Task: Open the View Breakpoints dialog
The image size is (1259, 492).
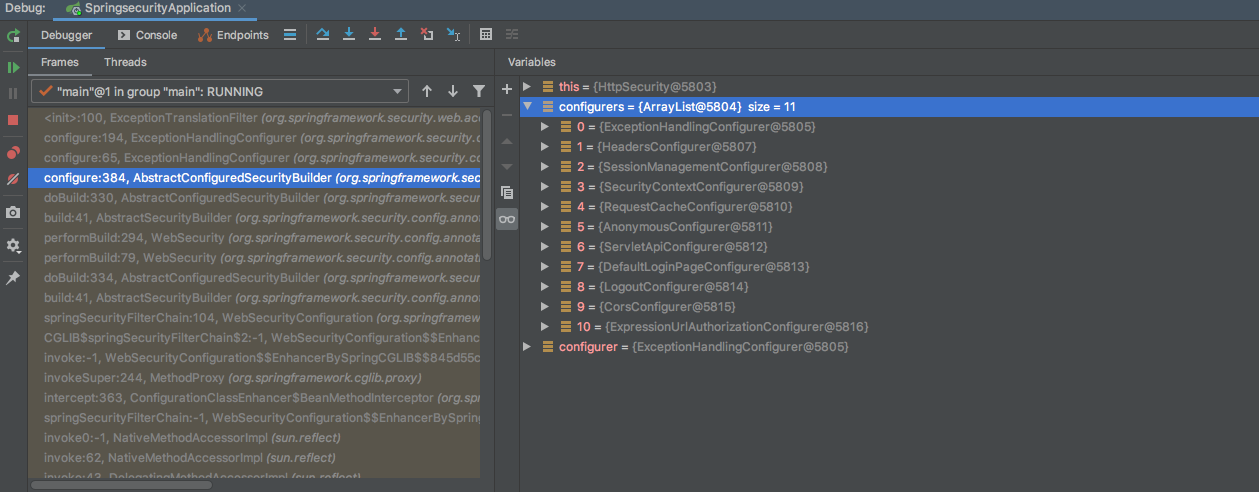Action: click(13, 153)
